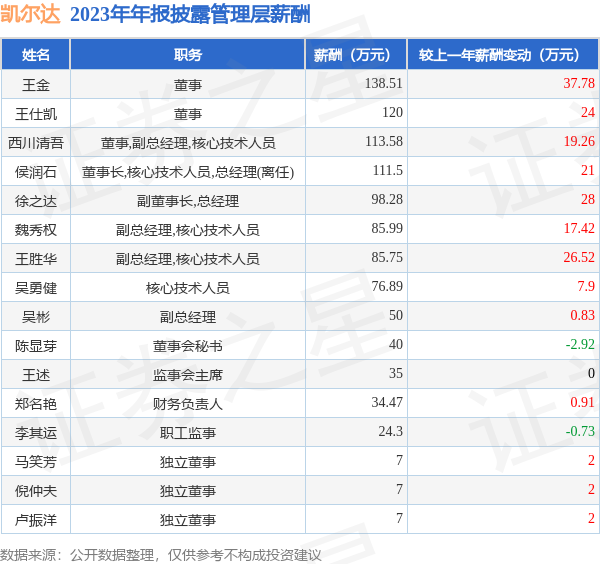This screenshot has width=600, height=564.
Task: Click the name cell 陈显芽
Action: 36,346
